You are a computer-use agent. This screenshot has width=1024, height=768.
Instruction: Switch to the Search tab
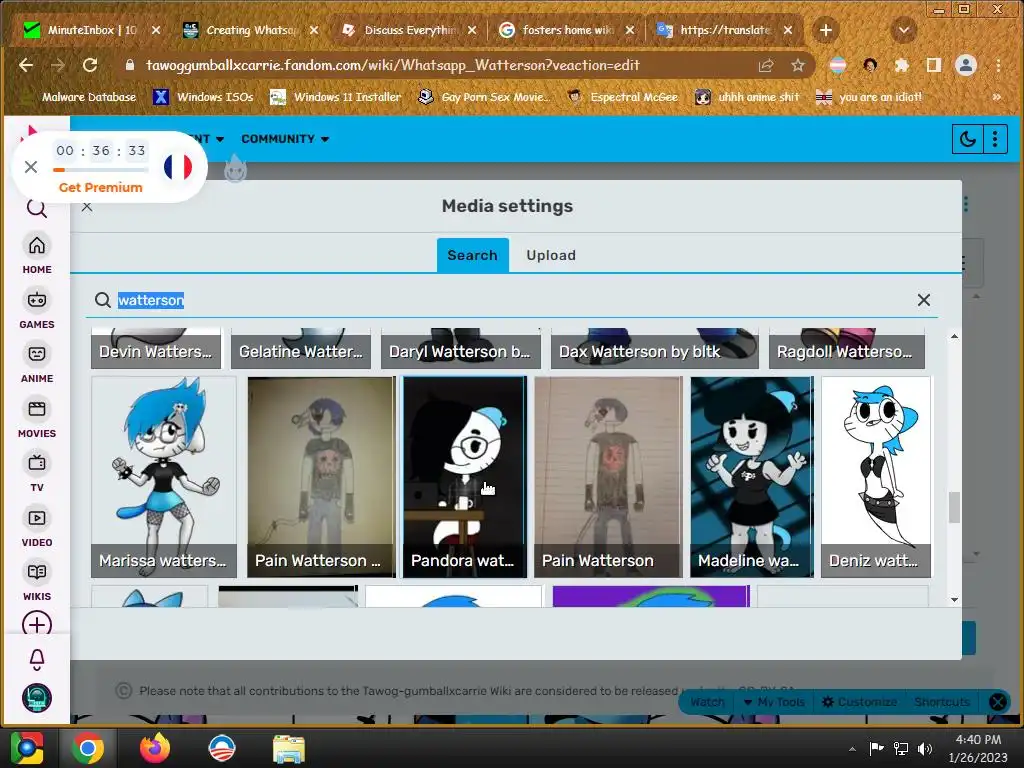[472, 255]
